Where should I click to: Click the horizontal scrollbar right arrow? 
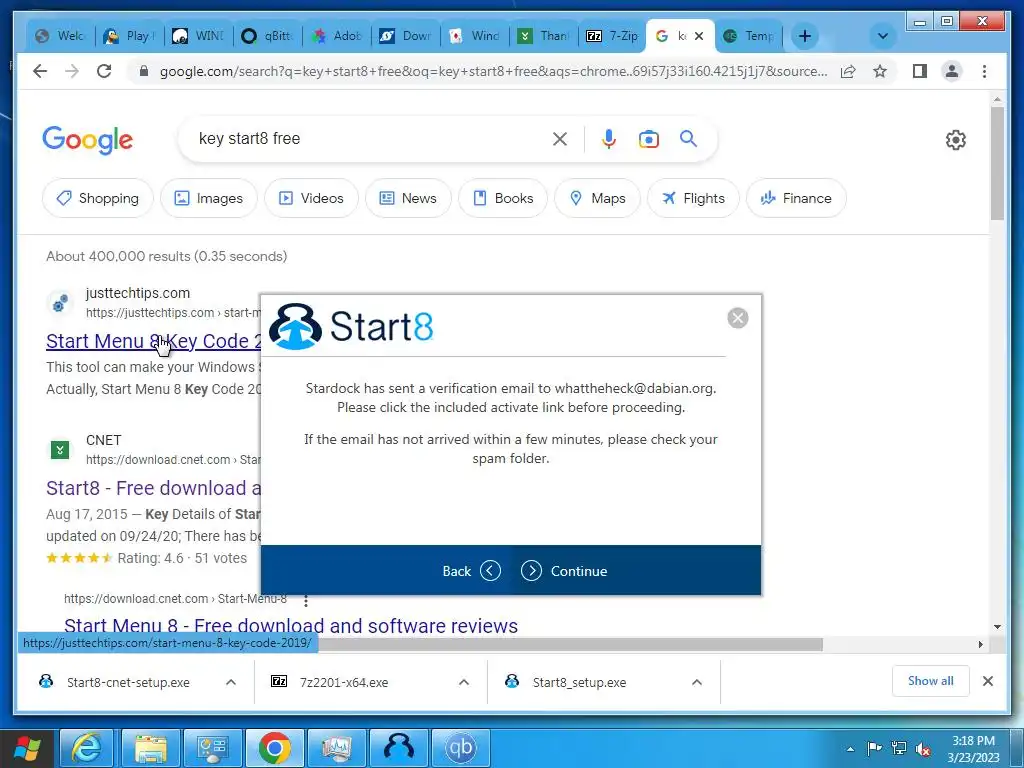pos(980,645)
